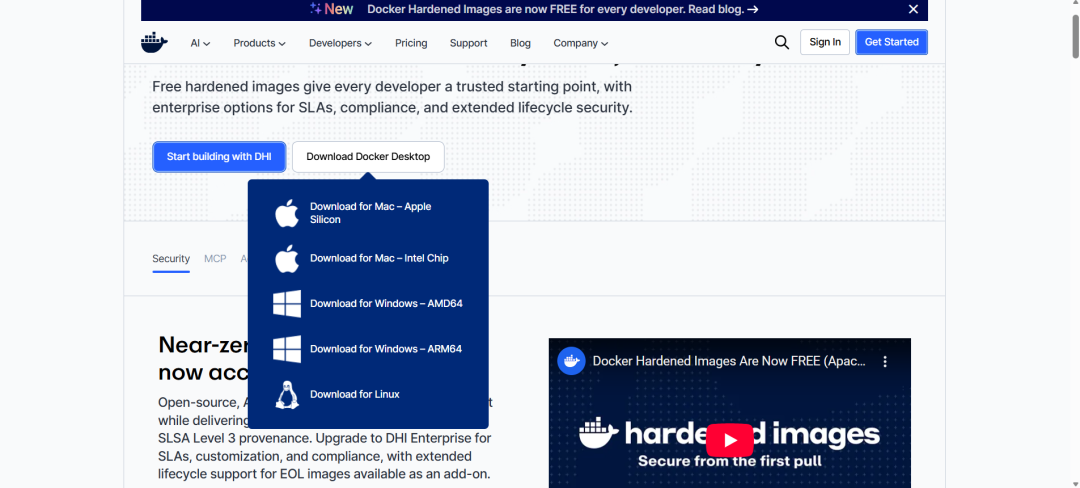Click Start building with DHI
The width and height of the screenshot is (1080, 488).
point(219,157)
